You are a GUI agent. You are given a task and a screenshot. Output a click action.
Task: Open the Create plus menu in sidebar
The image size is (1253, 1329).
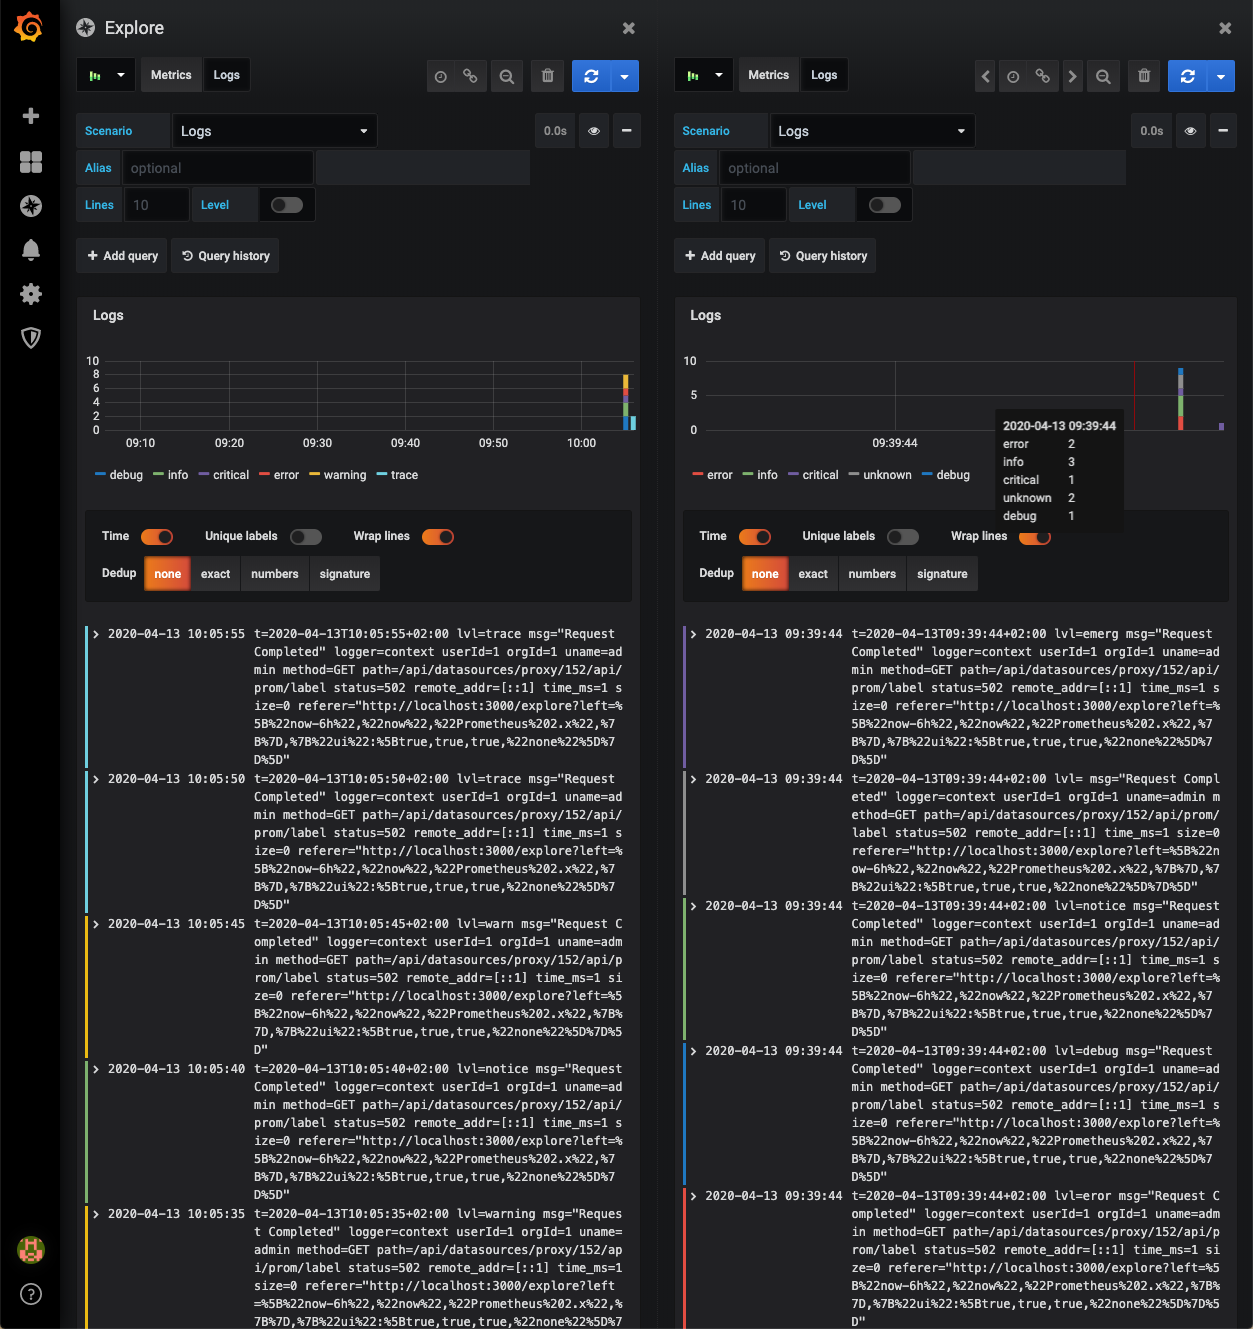pyautogui.click(x=31, y=116)
